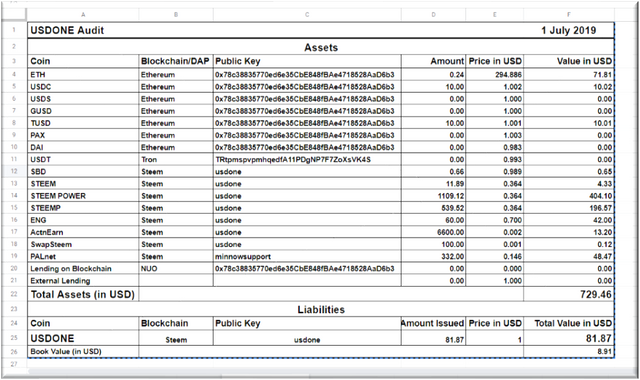Click the ETH price 294.886 cell

494,75
